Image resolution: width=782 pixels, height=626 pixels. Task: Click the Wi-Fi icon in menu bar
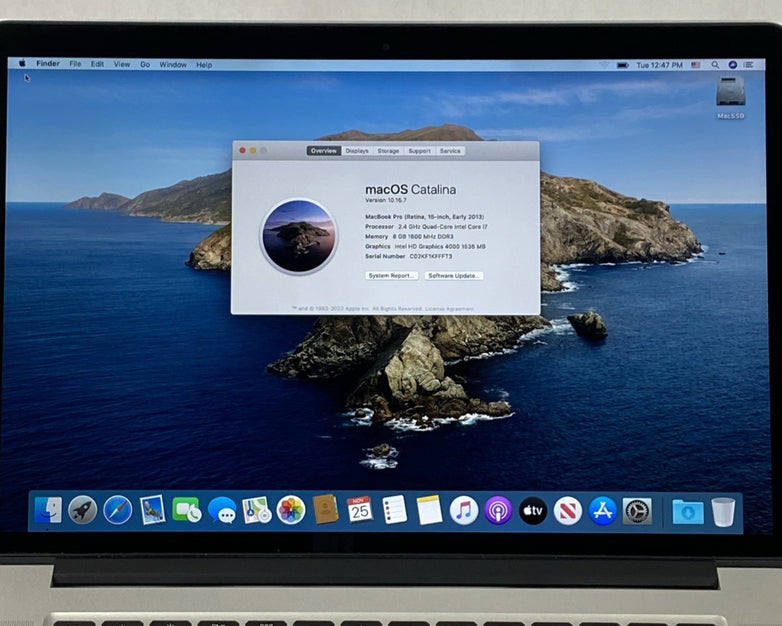pos(604,65)
